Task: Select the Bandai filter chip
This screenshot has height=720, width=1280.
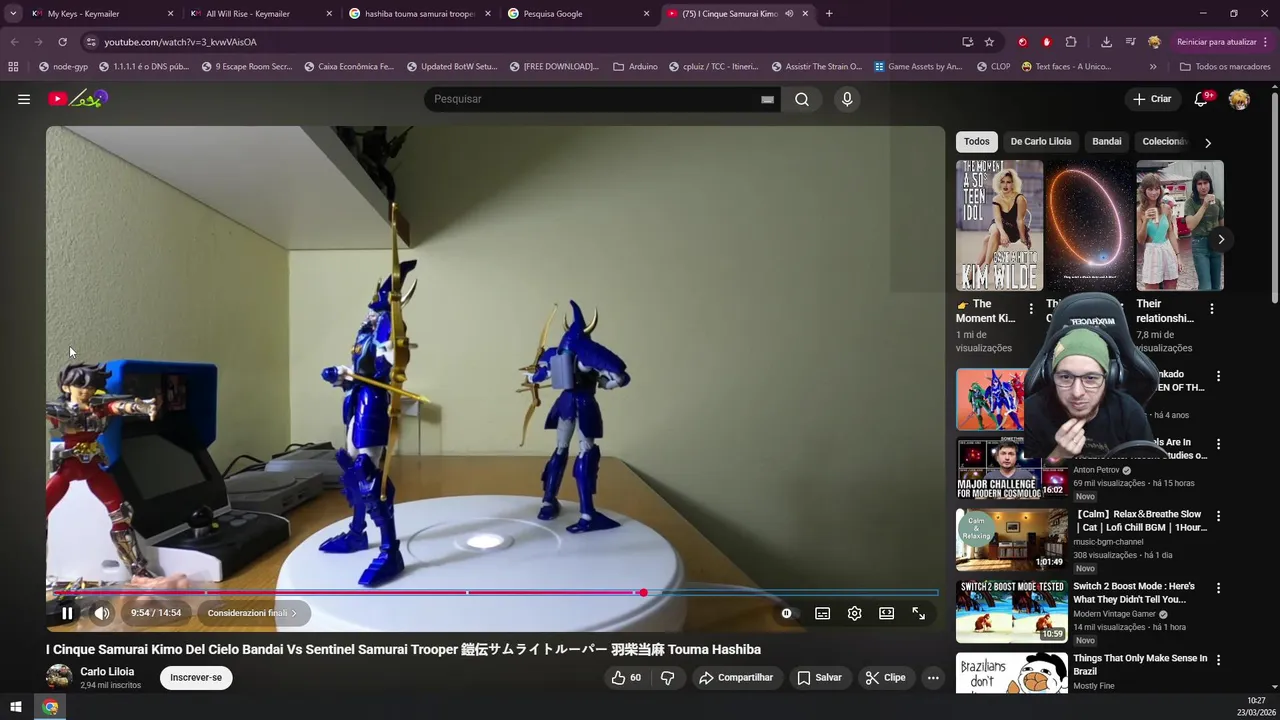Action: coord(1107,141)
